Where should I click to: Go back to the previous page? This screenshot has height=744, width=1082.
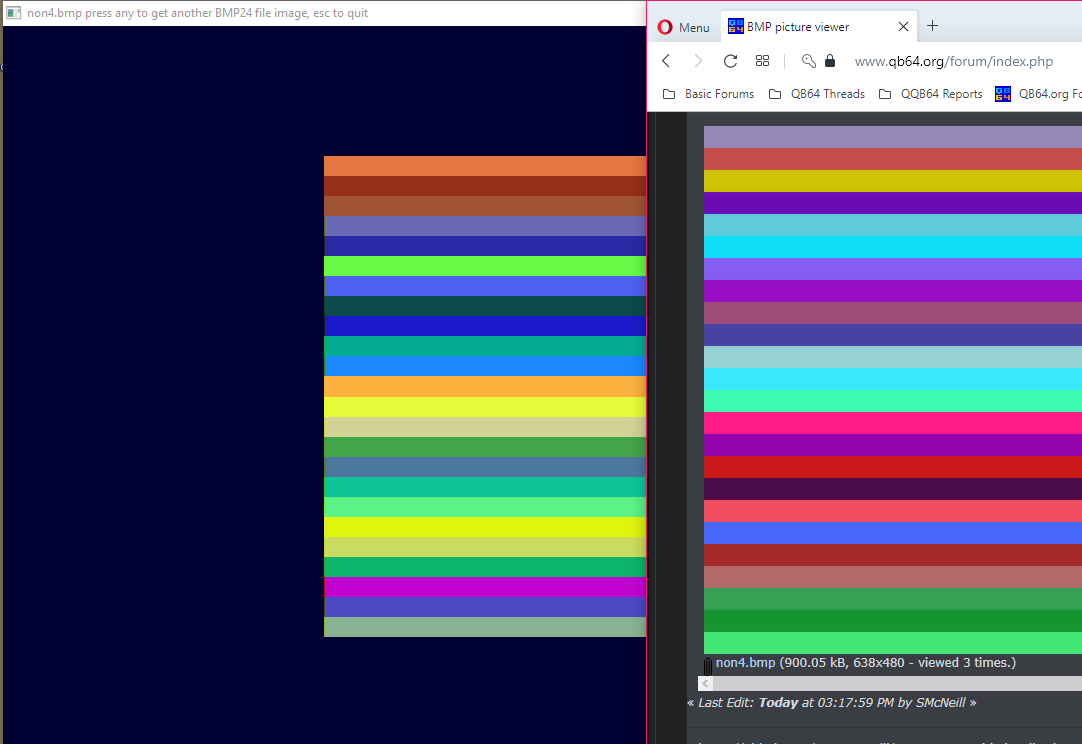pyautogui.click(x=667, y=61)
